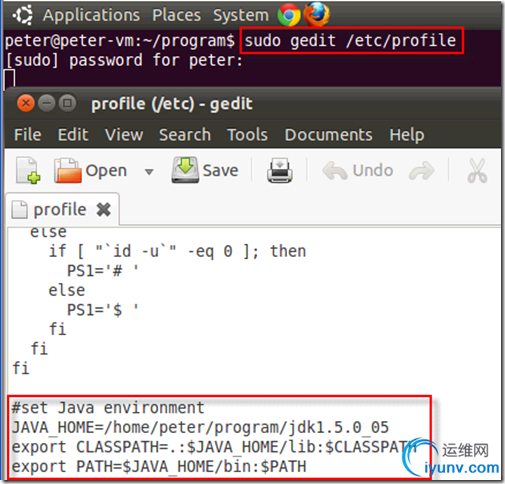The image size is (505, 484).
Task: Click the 'export CLASSPATH' line
Action: (214, 447)
